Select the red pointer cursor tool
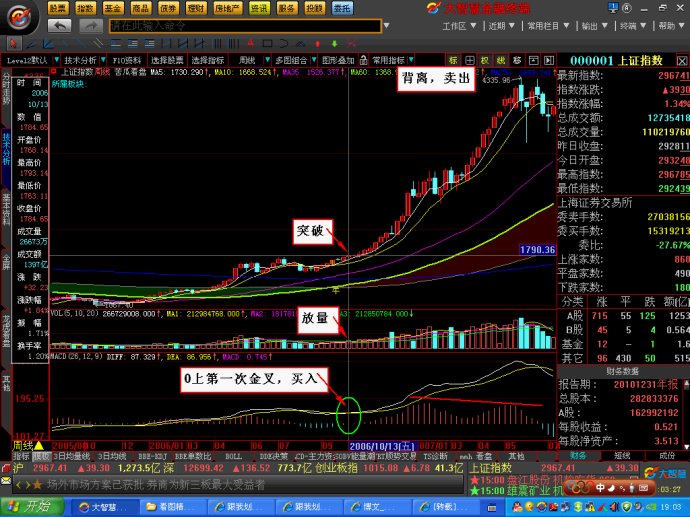The height and width of the screenshot is (517, 690). [14, 44]
